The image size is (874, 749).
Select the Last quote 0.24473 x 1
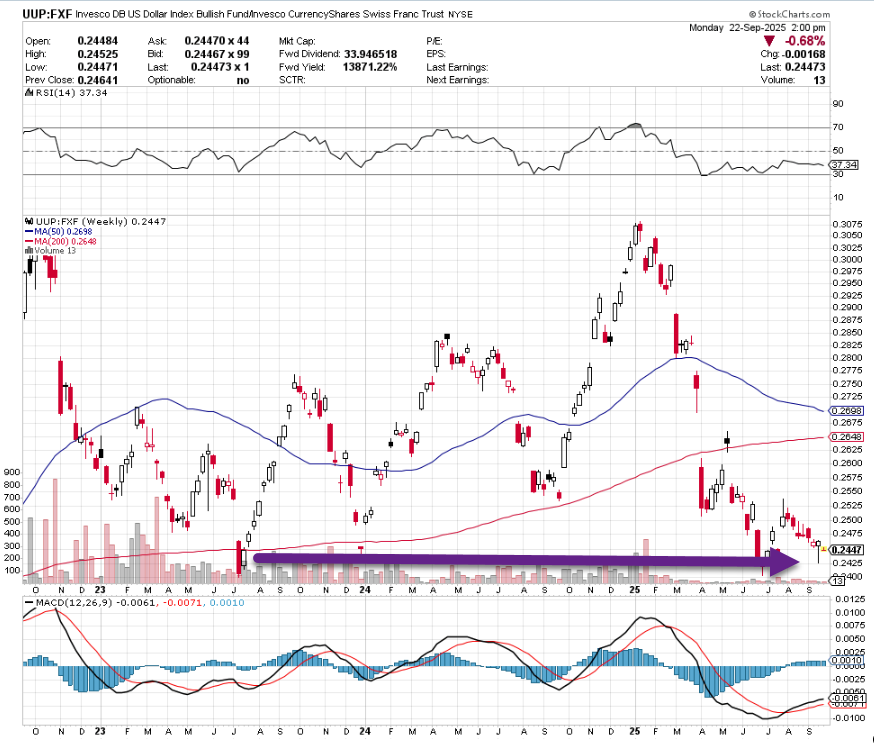(220, 67)
